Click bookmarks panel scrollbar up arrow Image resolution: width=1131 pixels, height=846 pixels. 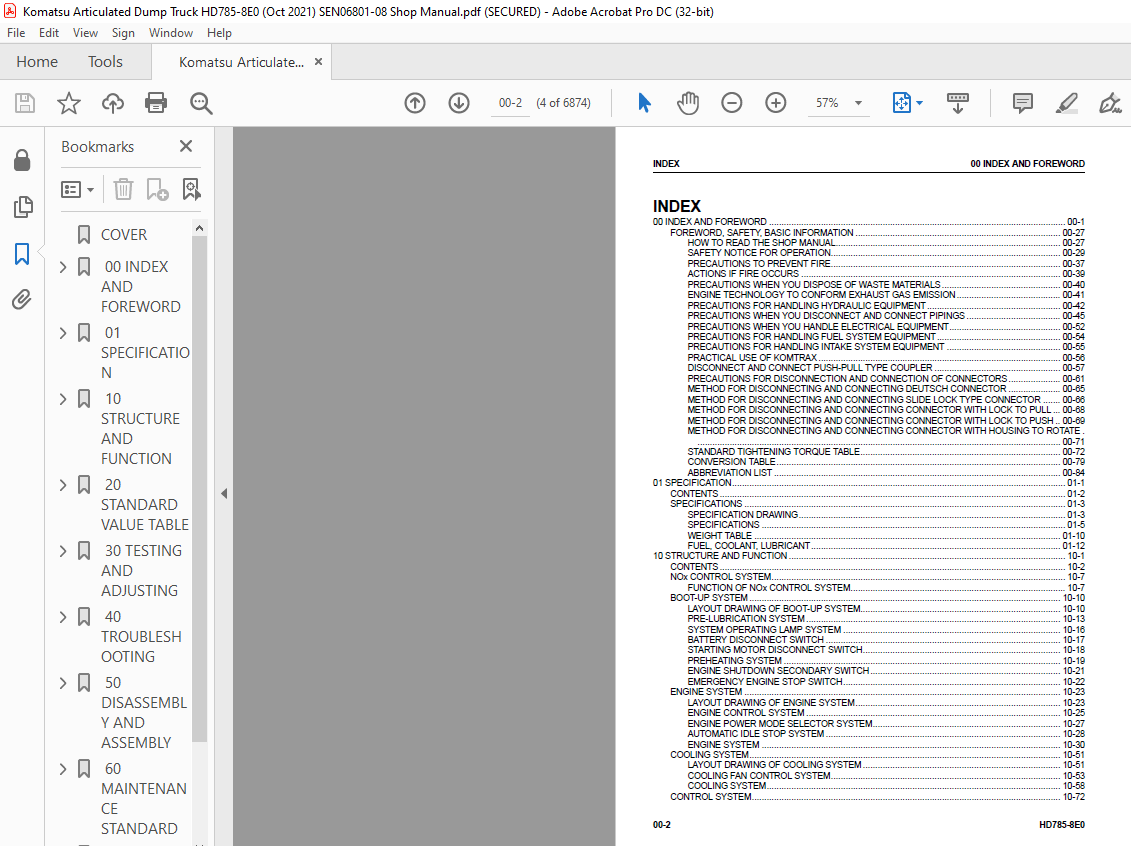(x=200, y=228)
